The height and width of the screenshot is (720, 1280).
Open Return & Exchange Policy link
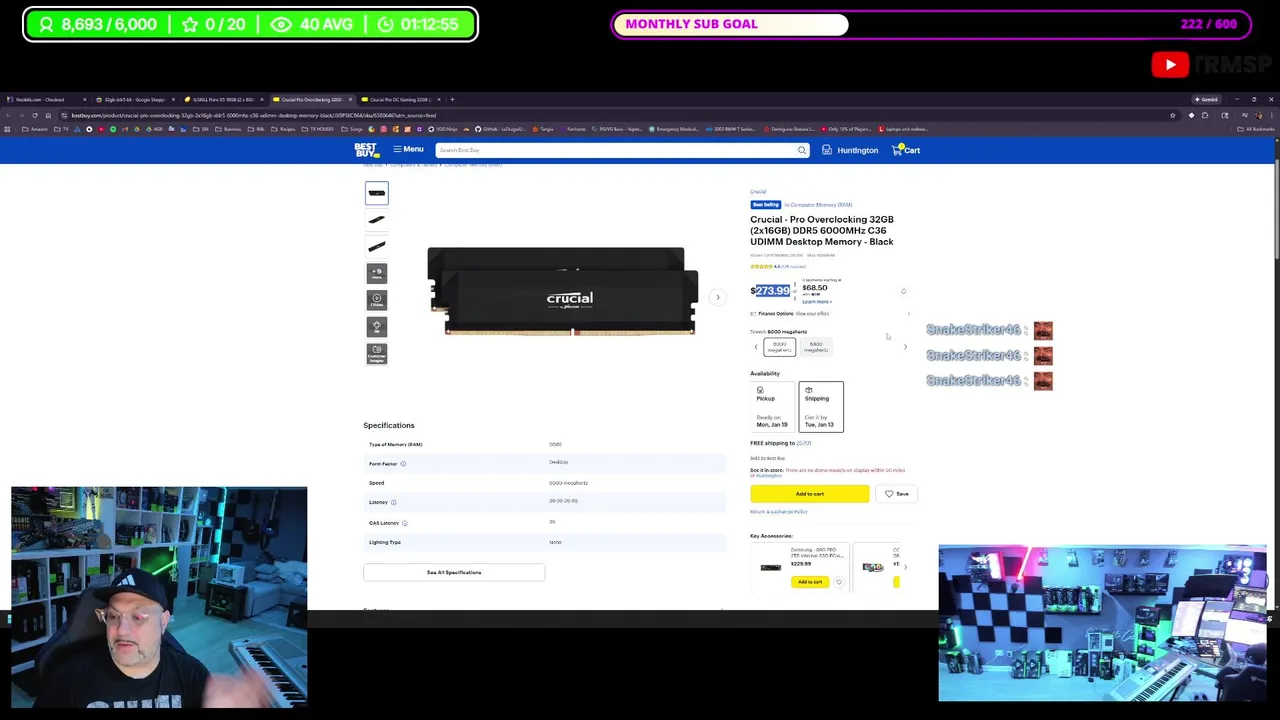click(778, 512)
